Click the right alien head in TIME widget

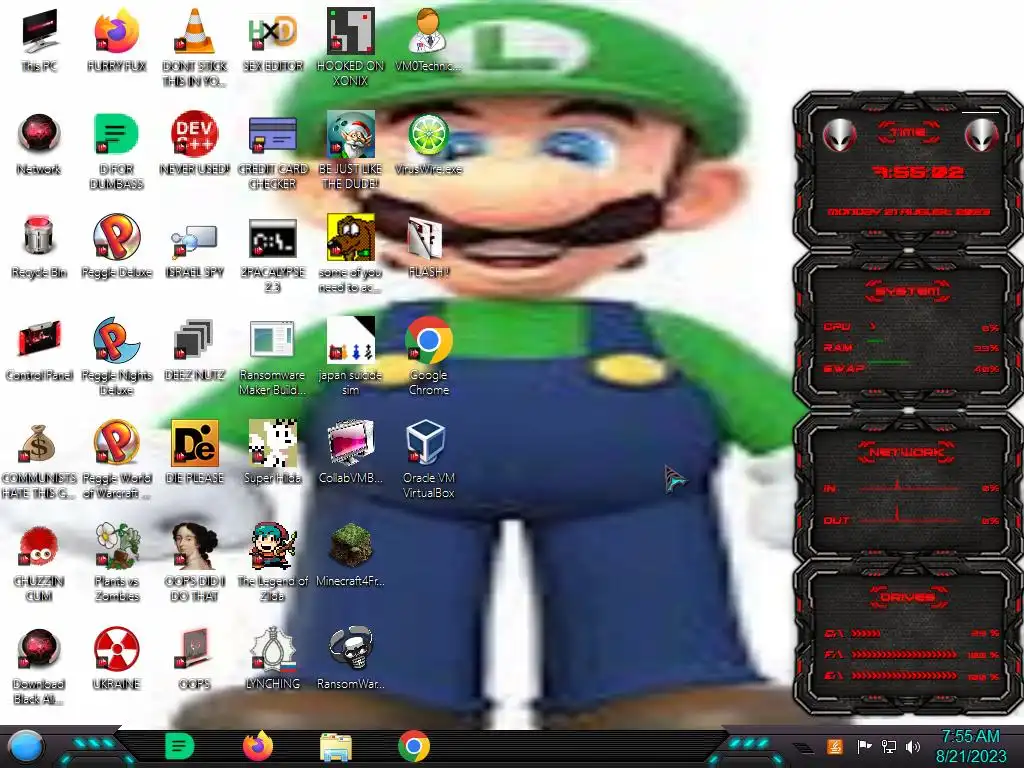click(x=980, y=135)
